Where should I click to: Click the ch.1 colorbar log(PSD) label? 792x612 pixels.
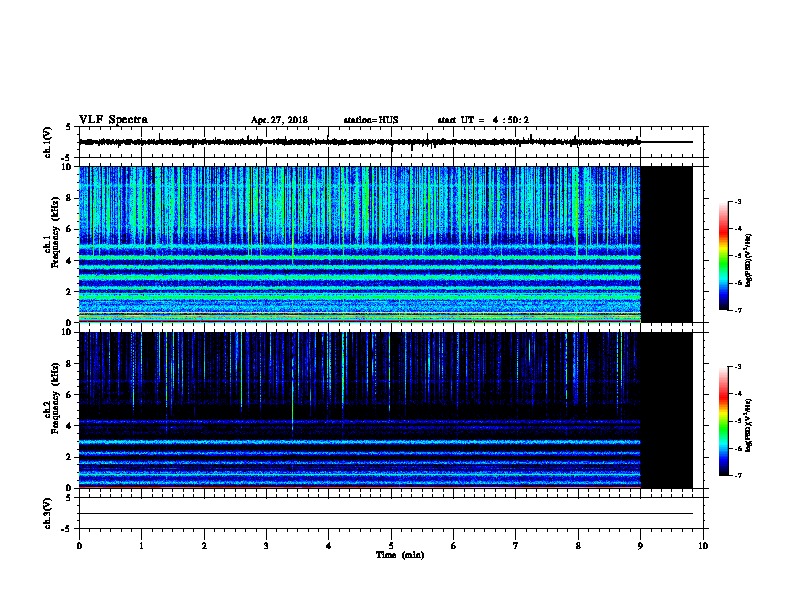tap(749, 260)
